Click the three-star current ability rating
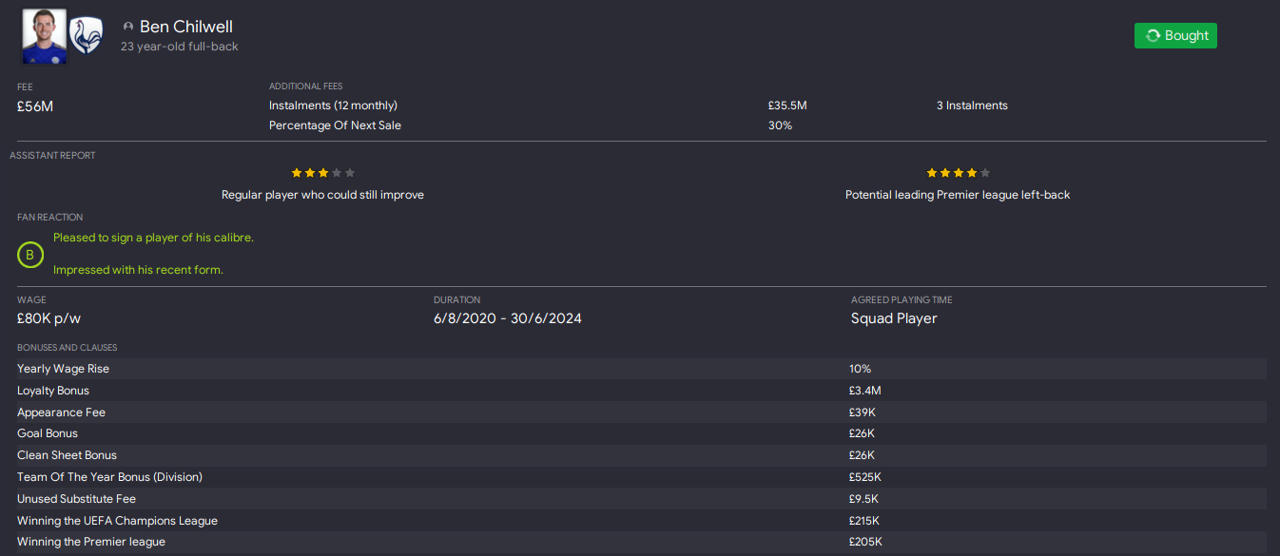This screenshot has width=1280, height=556. (322, 173)
